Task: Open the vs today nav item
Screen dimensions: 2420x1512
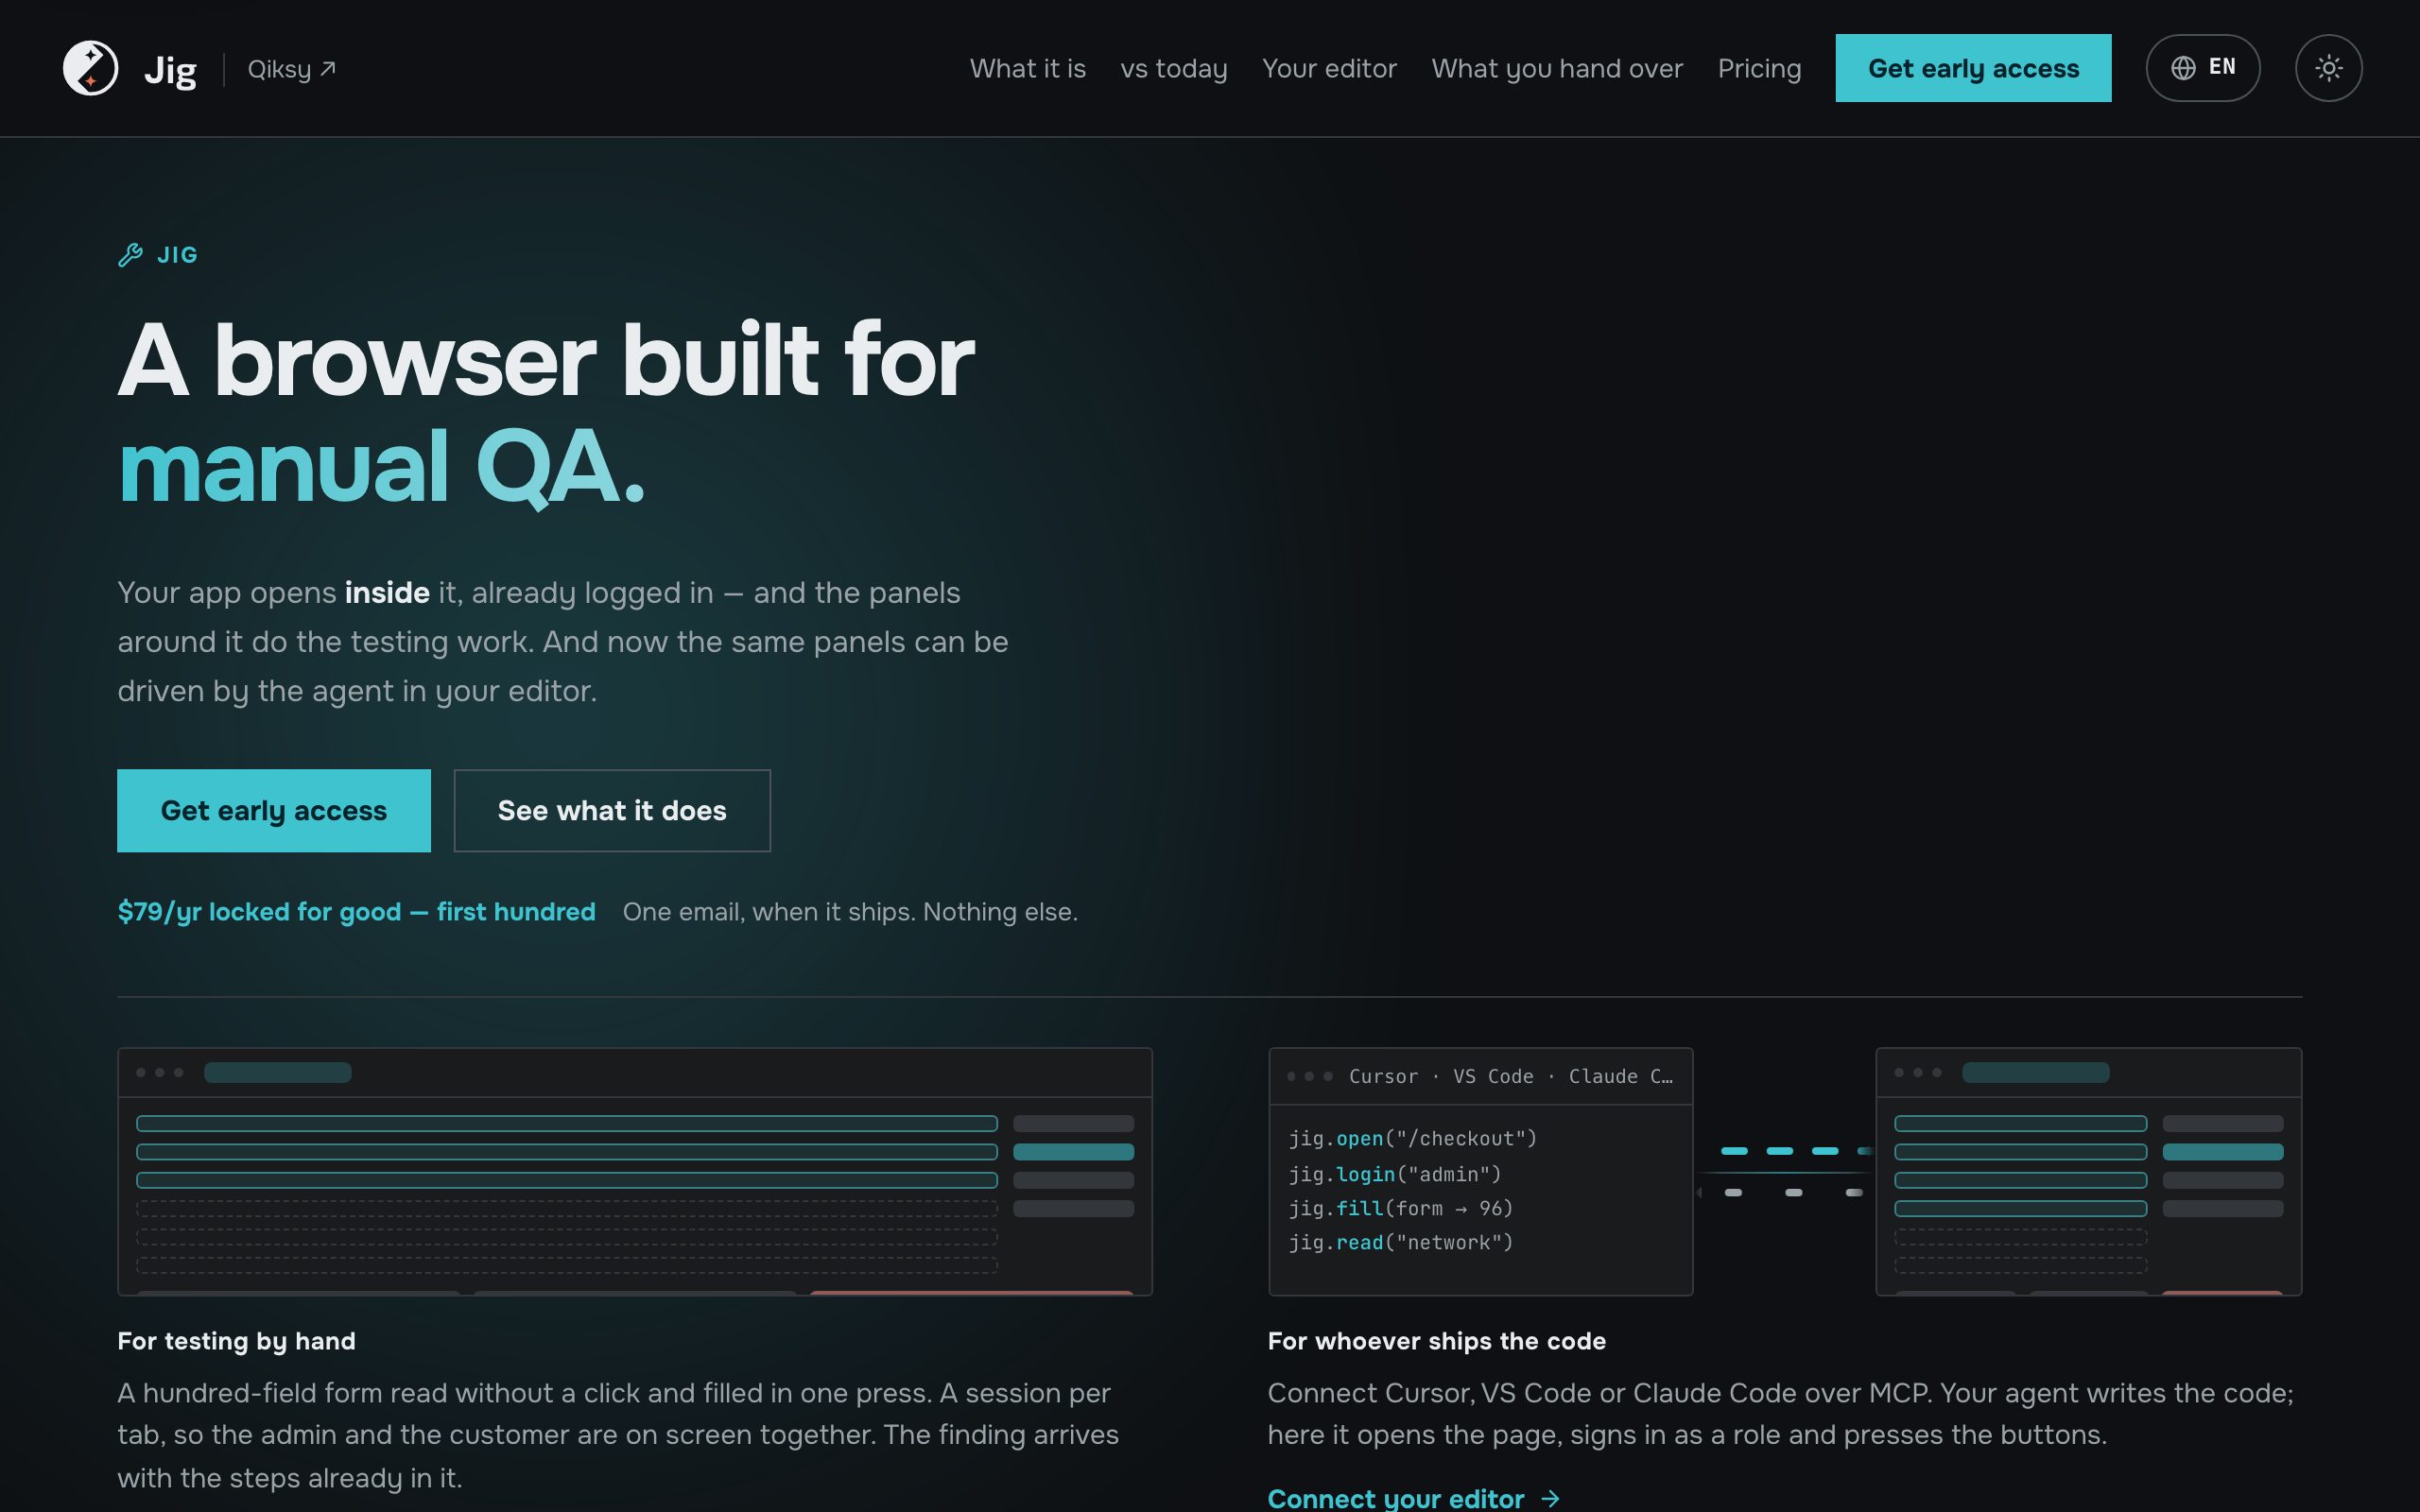Action: [1173, 68]
